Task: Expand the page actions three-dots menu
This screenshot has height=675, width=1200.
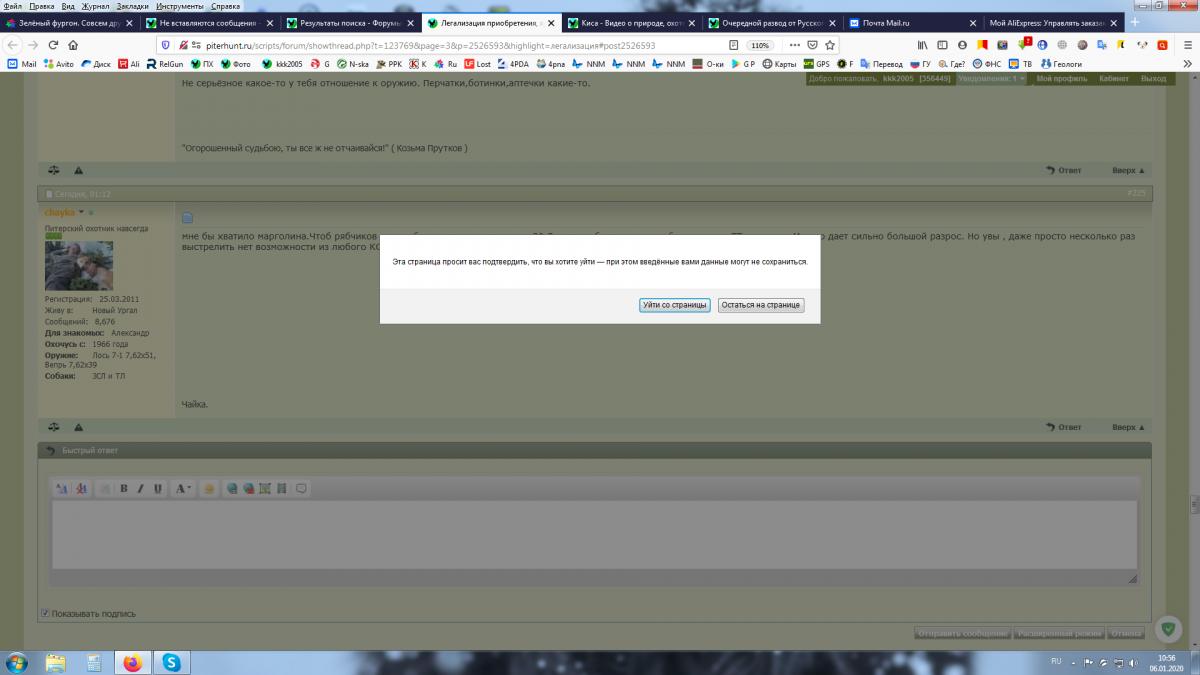Action: [795, 45]
